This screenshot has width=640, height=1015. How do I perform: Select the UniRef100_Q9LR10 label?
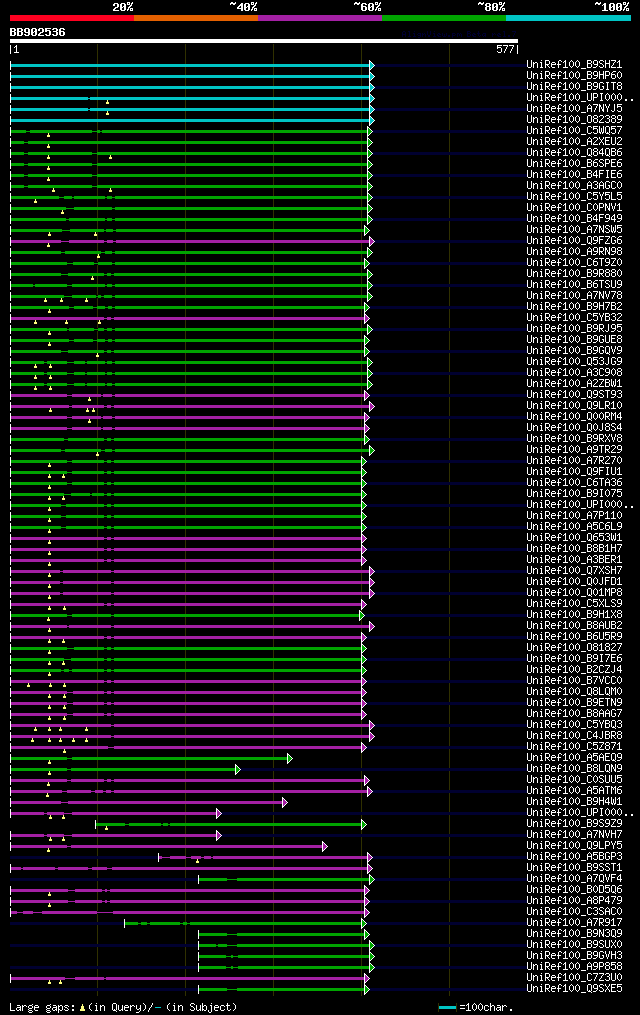pyautogui.click(x=574, y=406)
